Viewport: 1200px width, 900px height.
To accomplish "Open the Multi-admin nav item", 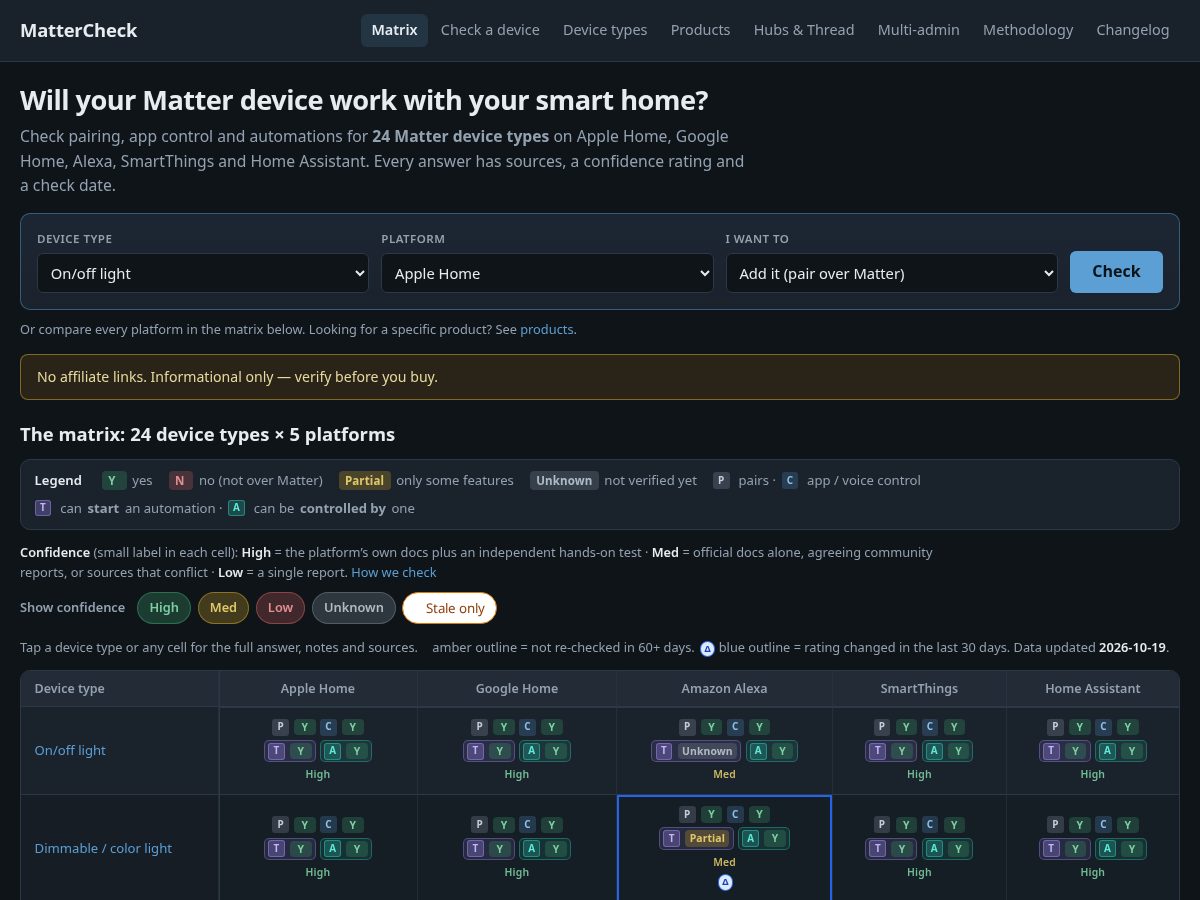I will click(919, 30).
